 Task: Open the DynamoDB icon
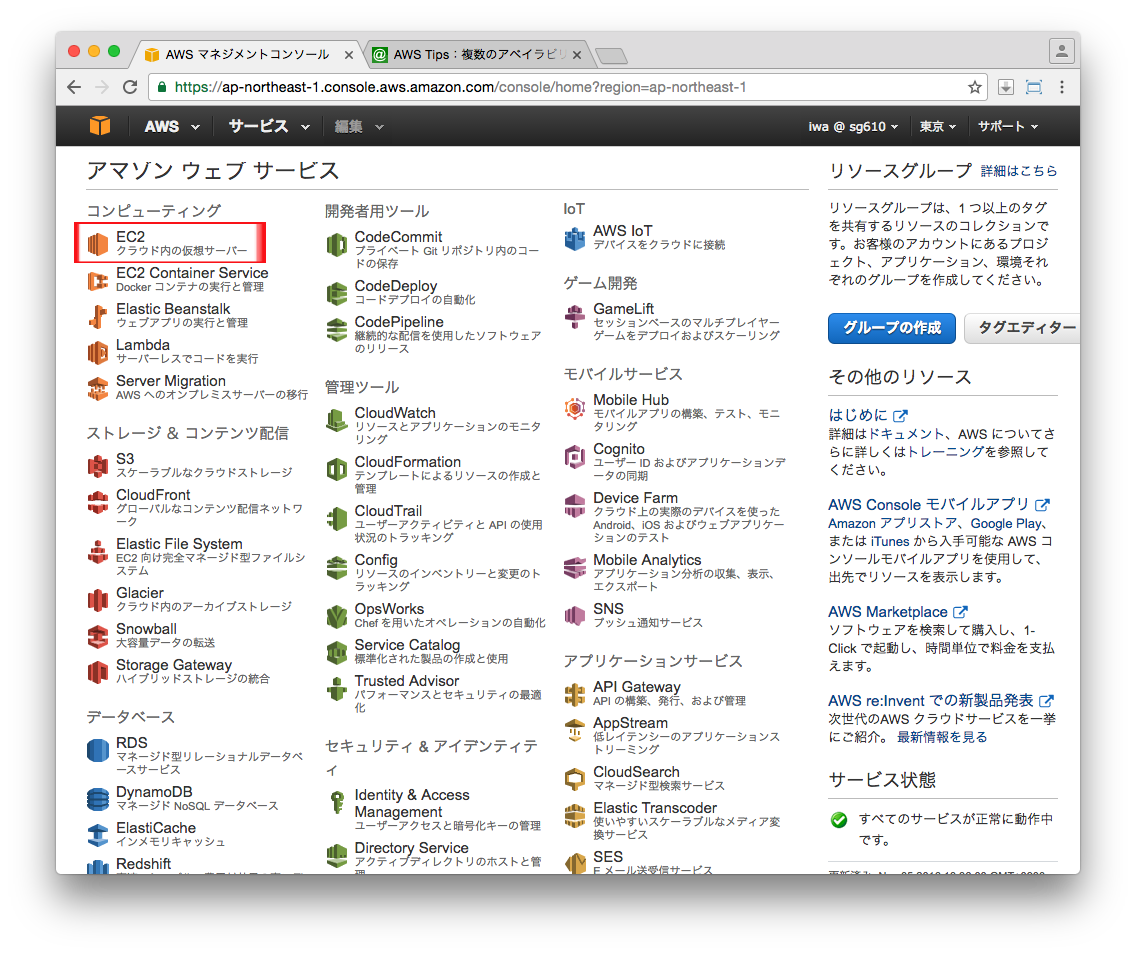pos(98,800)
